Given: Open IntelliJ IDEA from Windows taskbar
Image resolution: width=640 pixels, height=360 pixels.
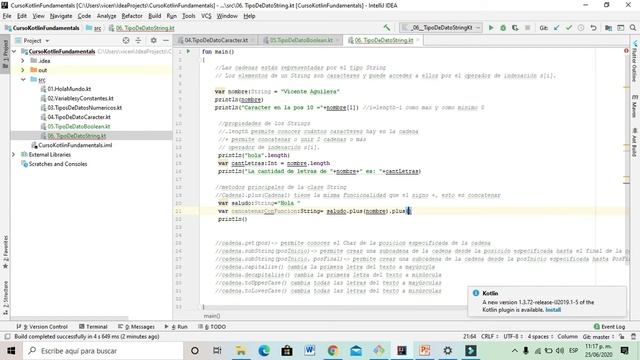Looking at the screenshot, I should 402,351.
